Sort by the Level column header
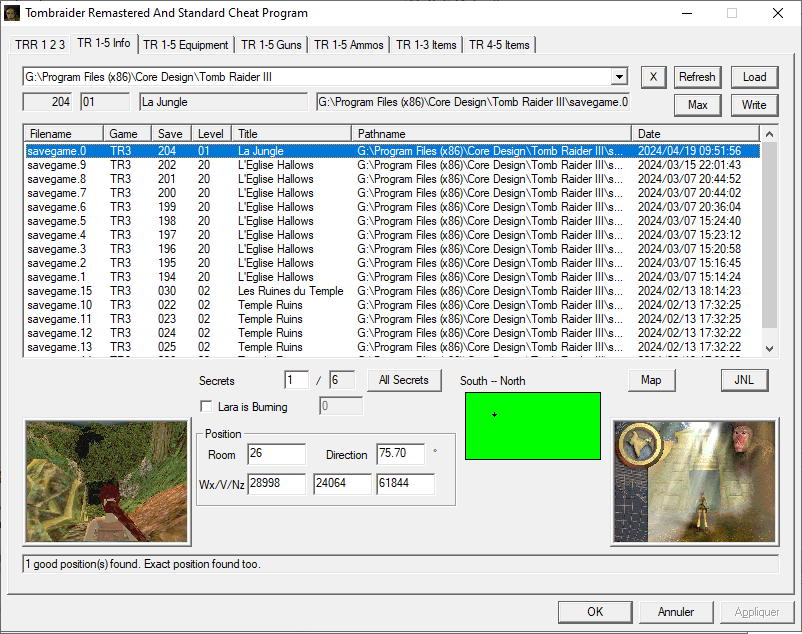Viewport: 802px width, 634px height. coord(212,134)
